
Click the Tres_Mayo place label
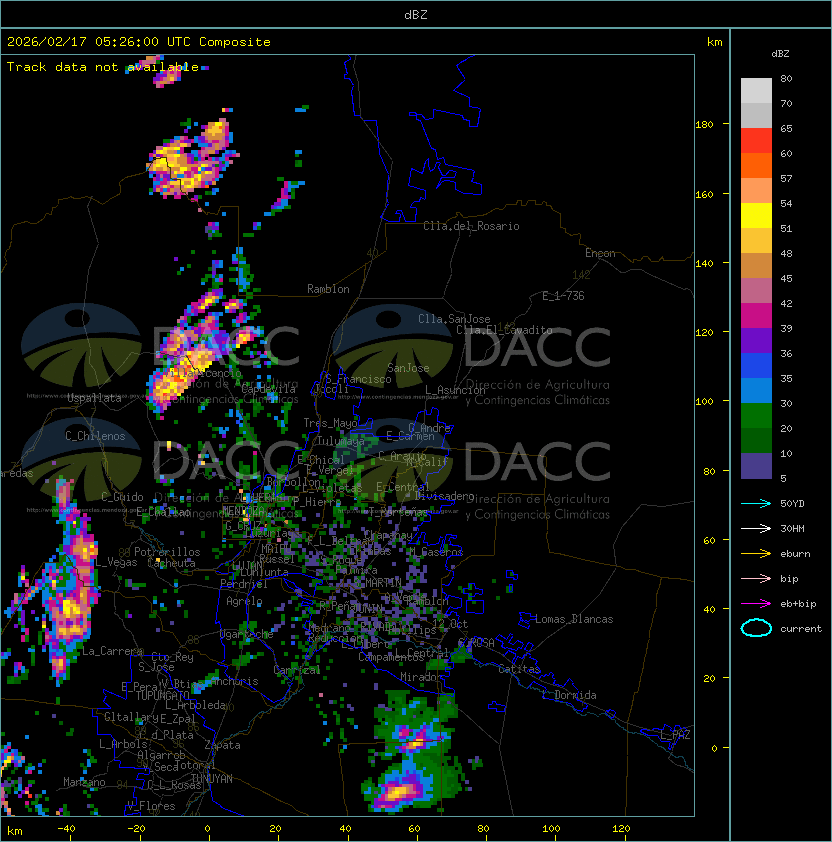[330, 423]
